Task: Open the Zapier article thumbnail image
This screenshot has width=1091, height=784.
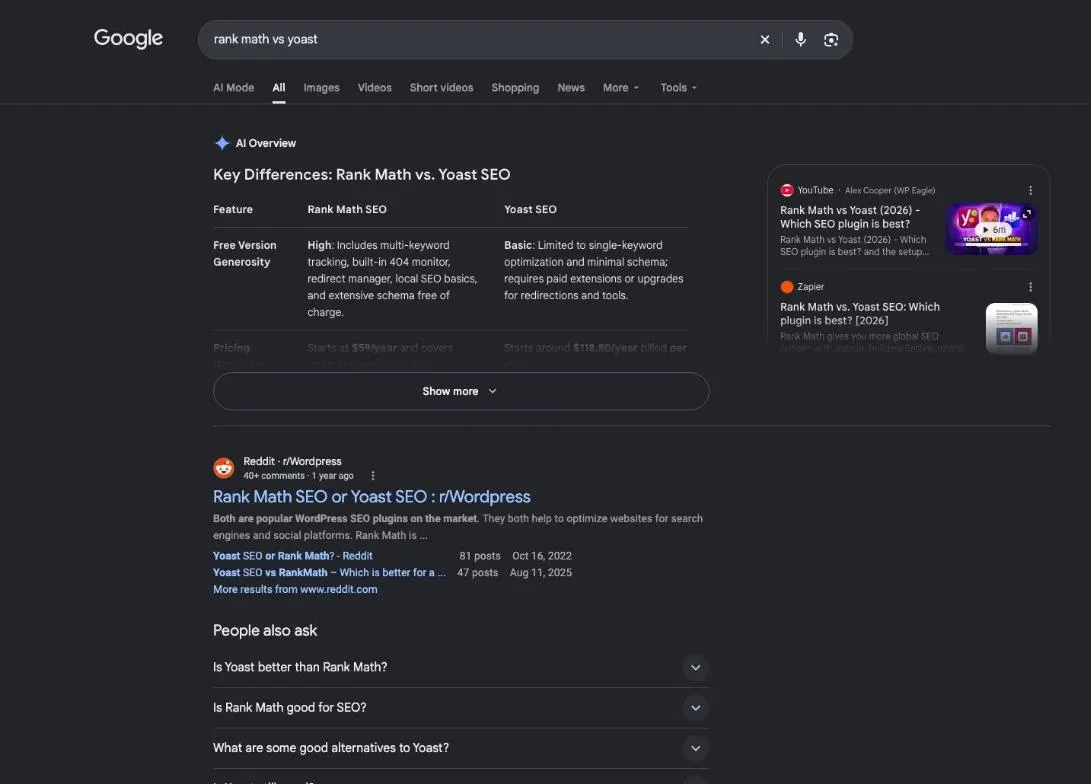Action: coord(1012,328)
